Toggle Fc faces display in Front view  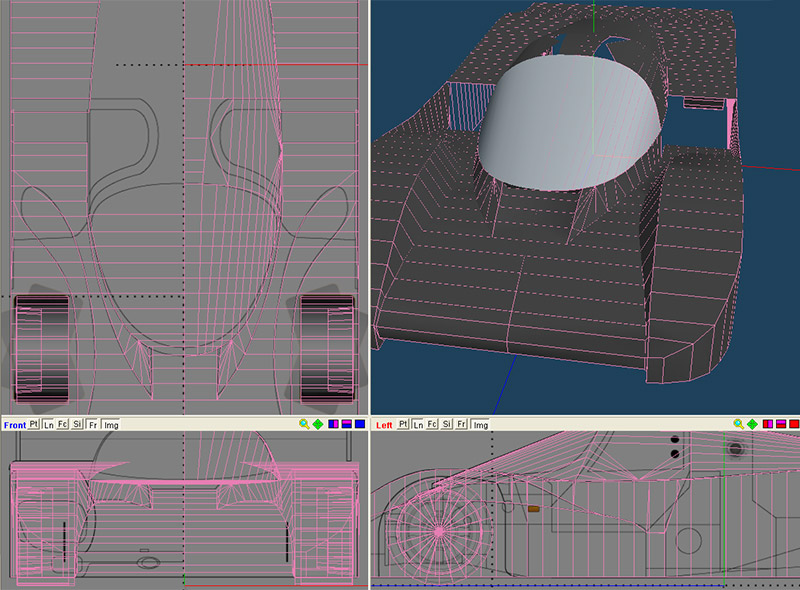pos(64,425)
